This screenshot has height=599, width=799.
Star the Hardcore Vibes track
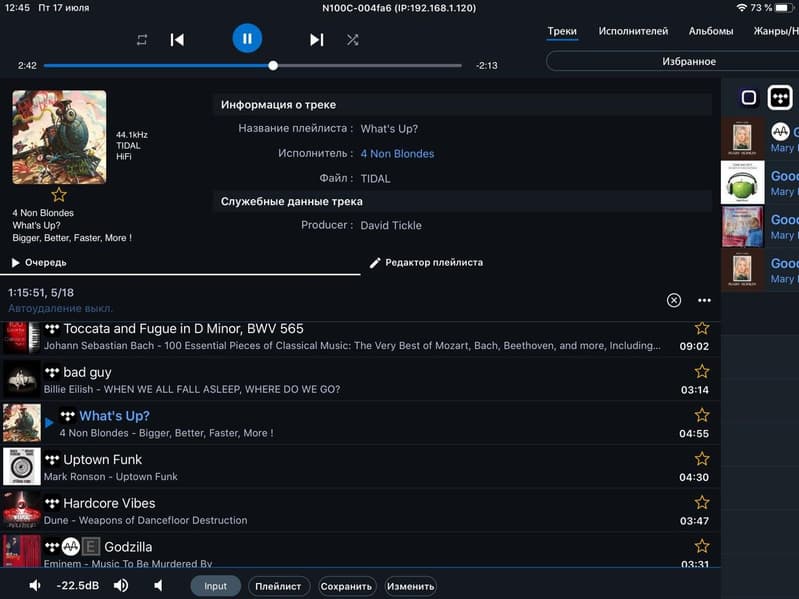click(702, 503)
